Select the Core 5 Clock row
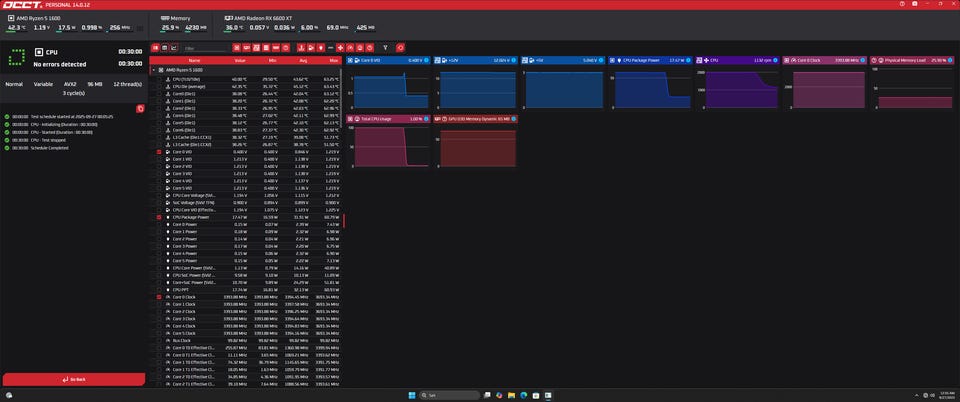Image resolution: width=960 pixels, height=402 pixels. point(246,333)
